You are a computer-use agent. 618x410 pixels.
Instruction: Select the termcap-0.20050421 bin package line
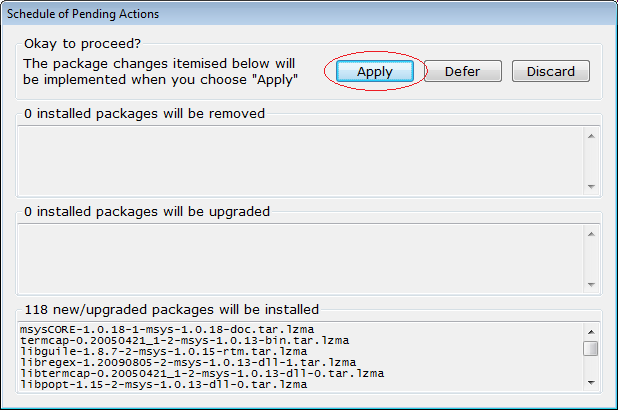pyautogui.click(x=184, y=341)
